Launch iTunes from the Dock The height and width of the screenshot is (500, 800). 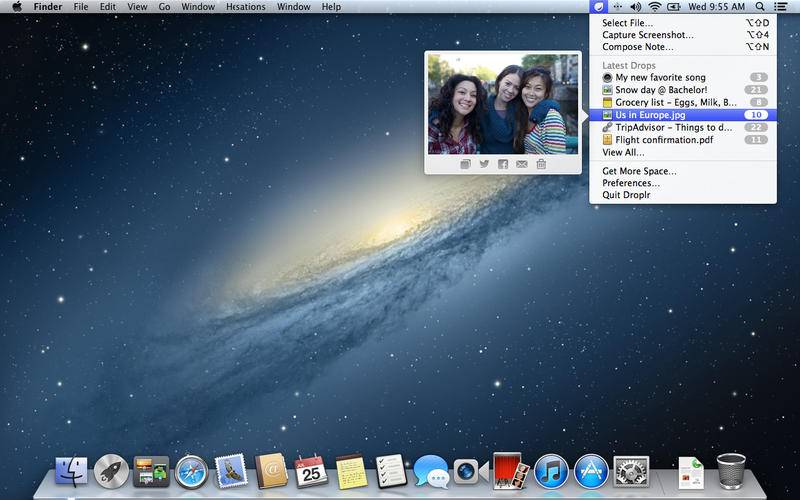point(551,470)
